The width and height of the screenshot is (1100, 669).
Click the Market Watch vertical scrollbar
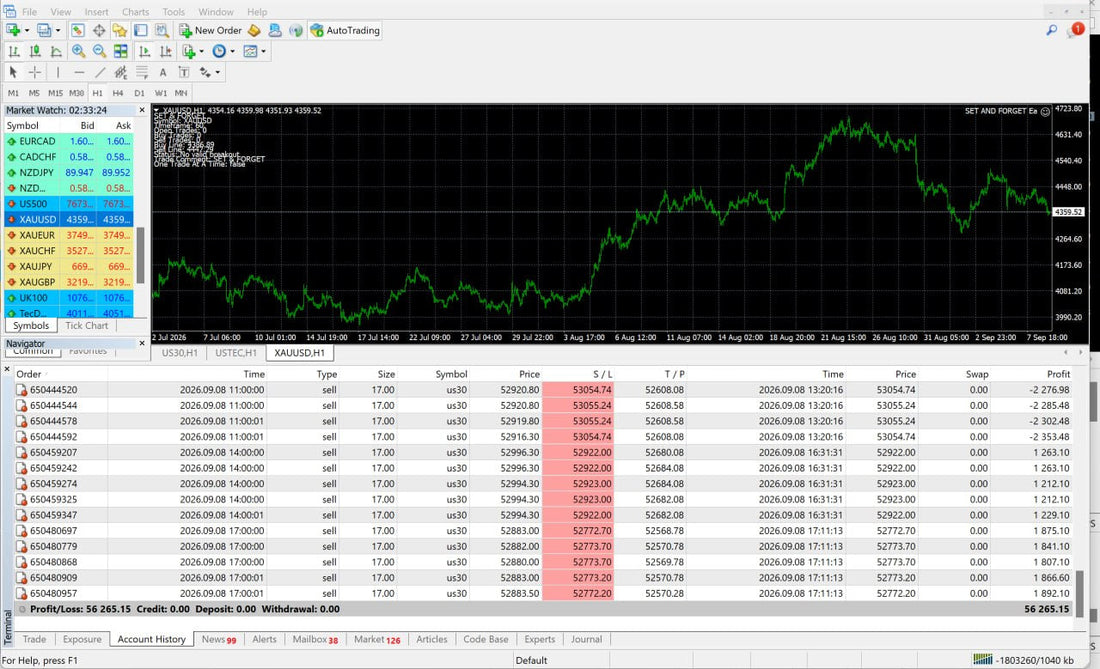(140, 255)
